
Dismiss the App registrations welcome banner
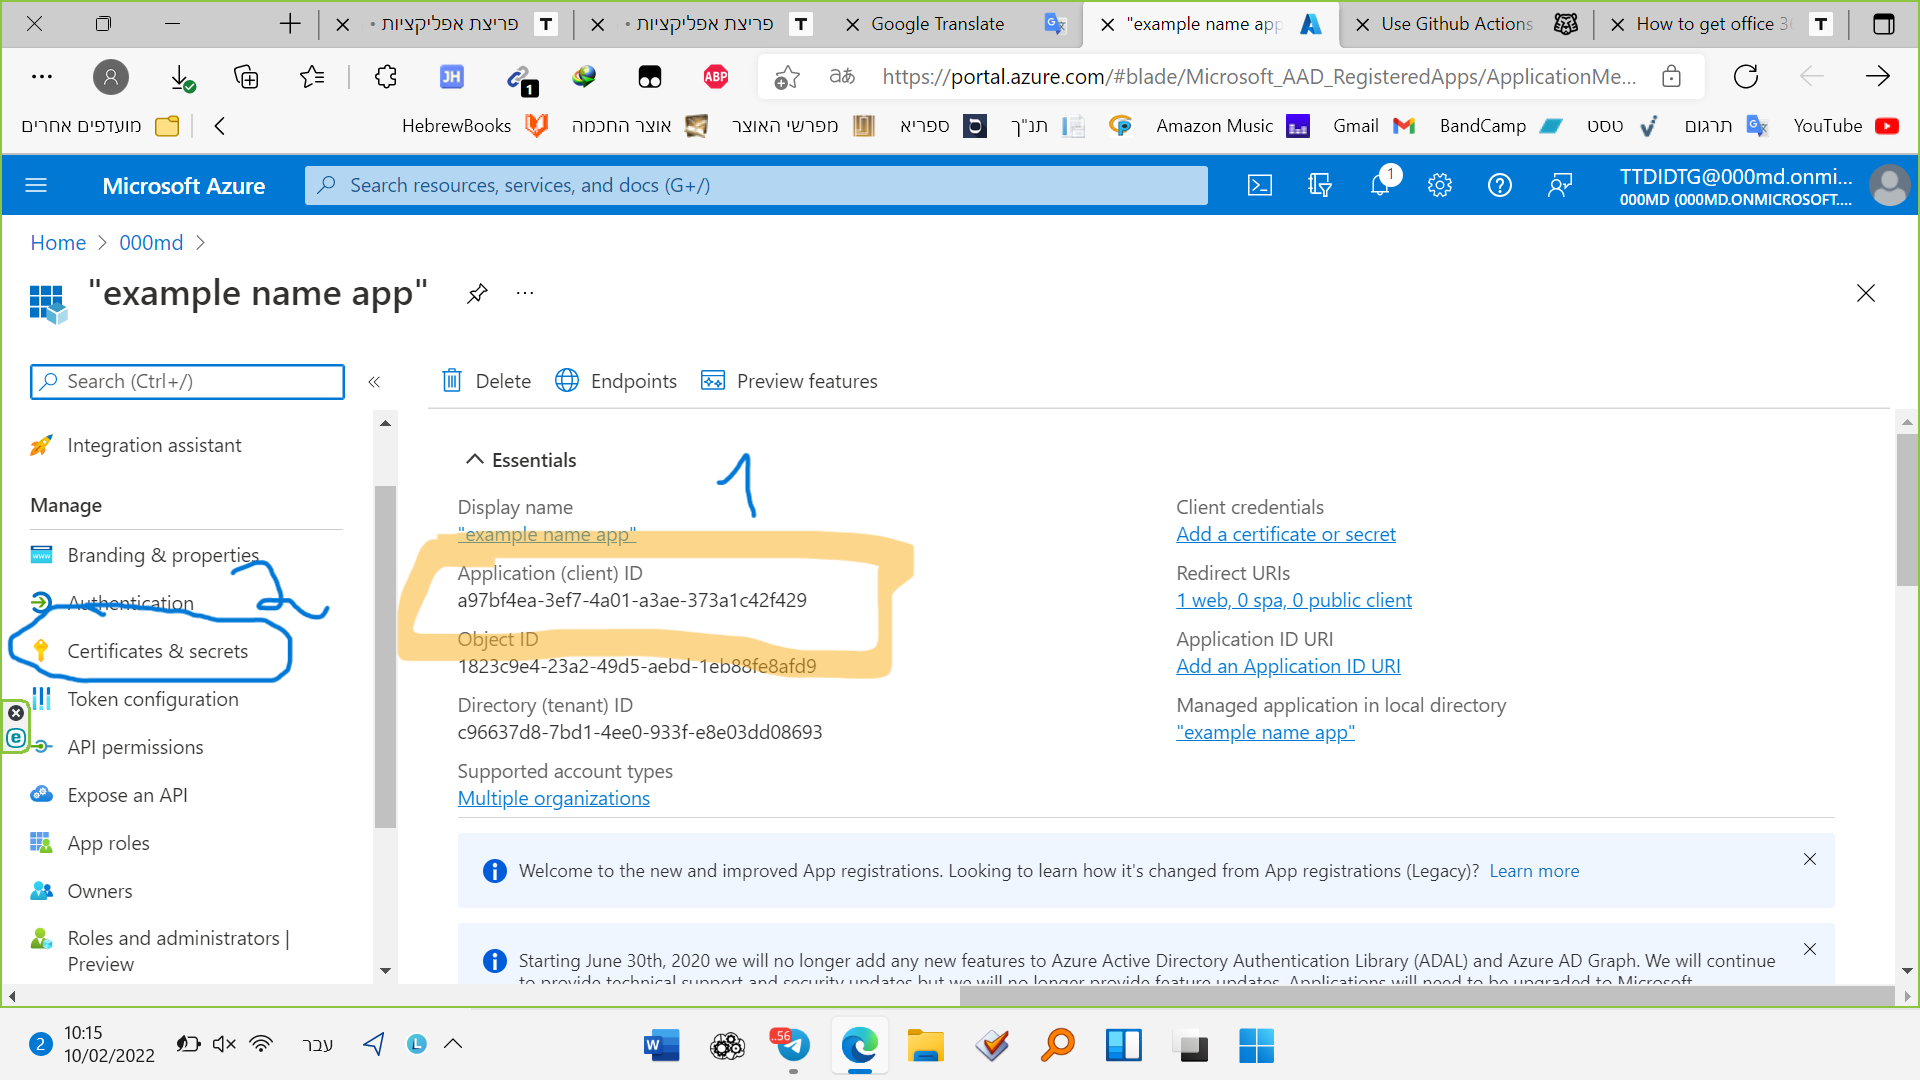point(1810,859)
